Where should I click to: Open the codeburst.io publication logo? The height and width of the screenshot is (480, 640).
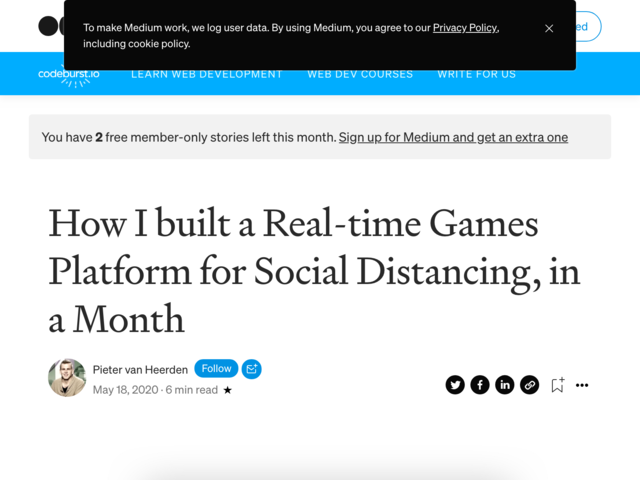69,76
